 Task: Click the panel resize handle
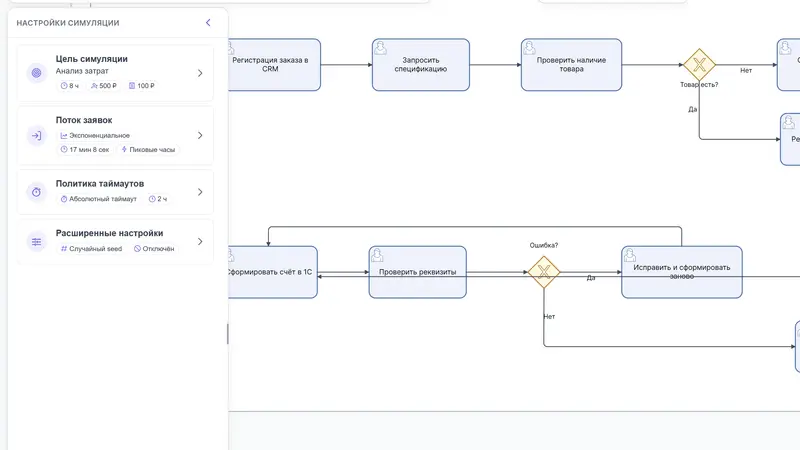pyautogui.click(x=228, y=334)
